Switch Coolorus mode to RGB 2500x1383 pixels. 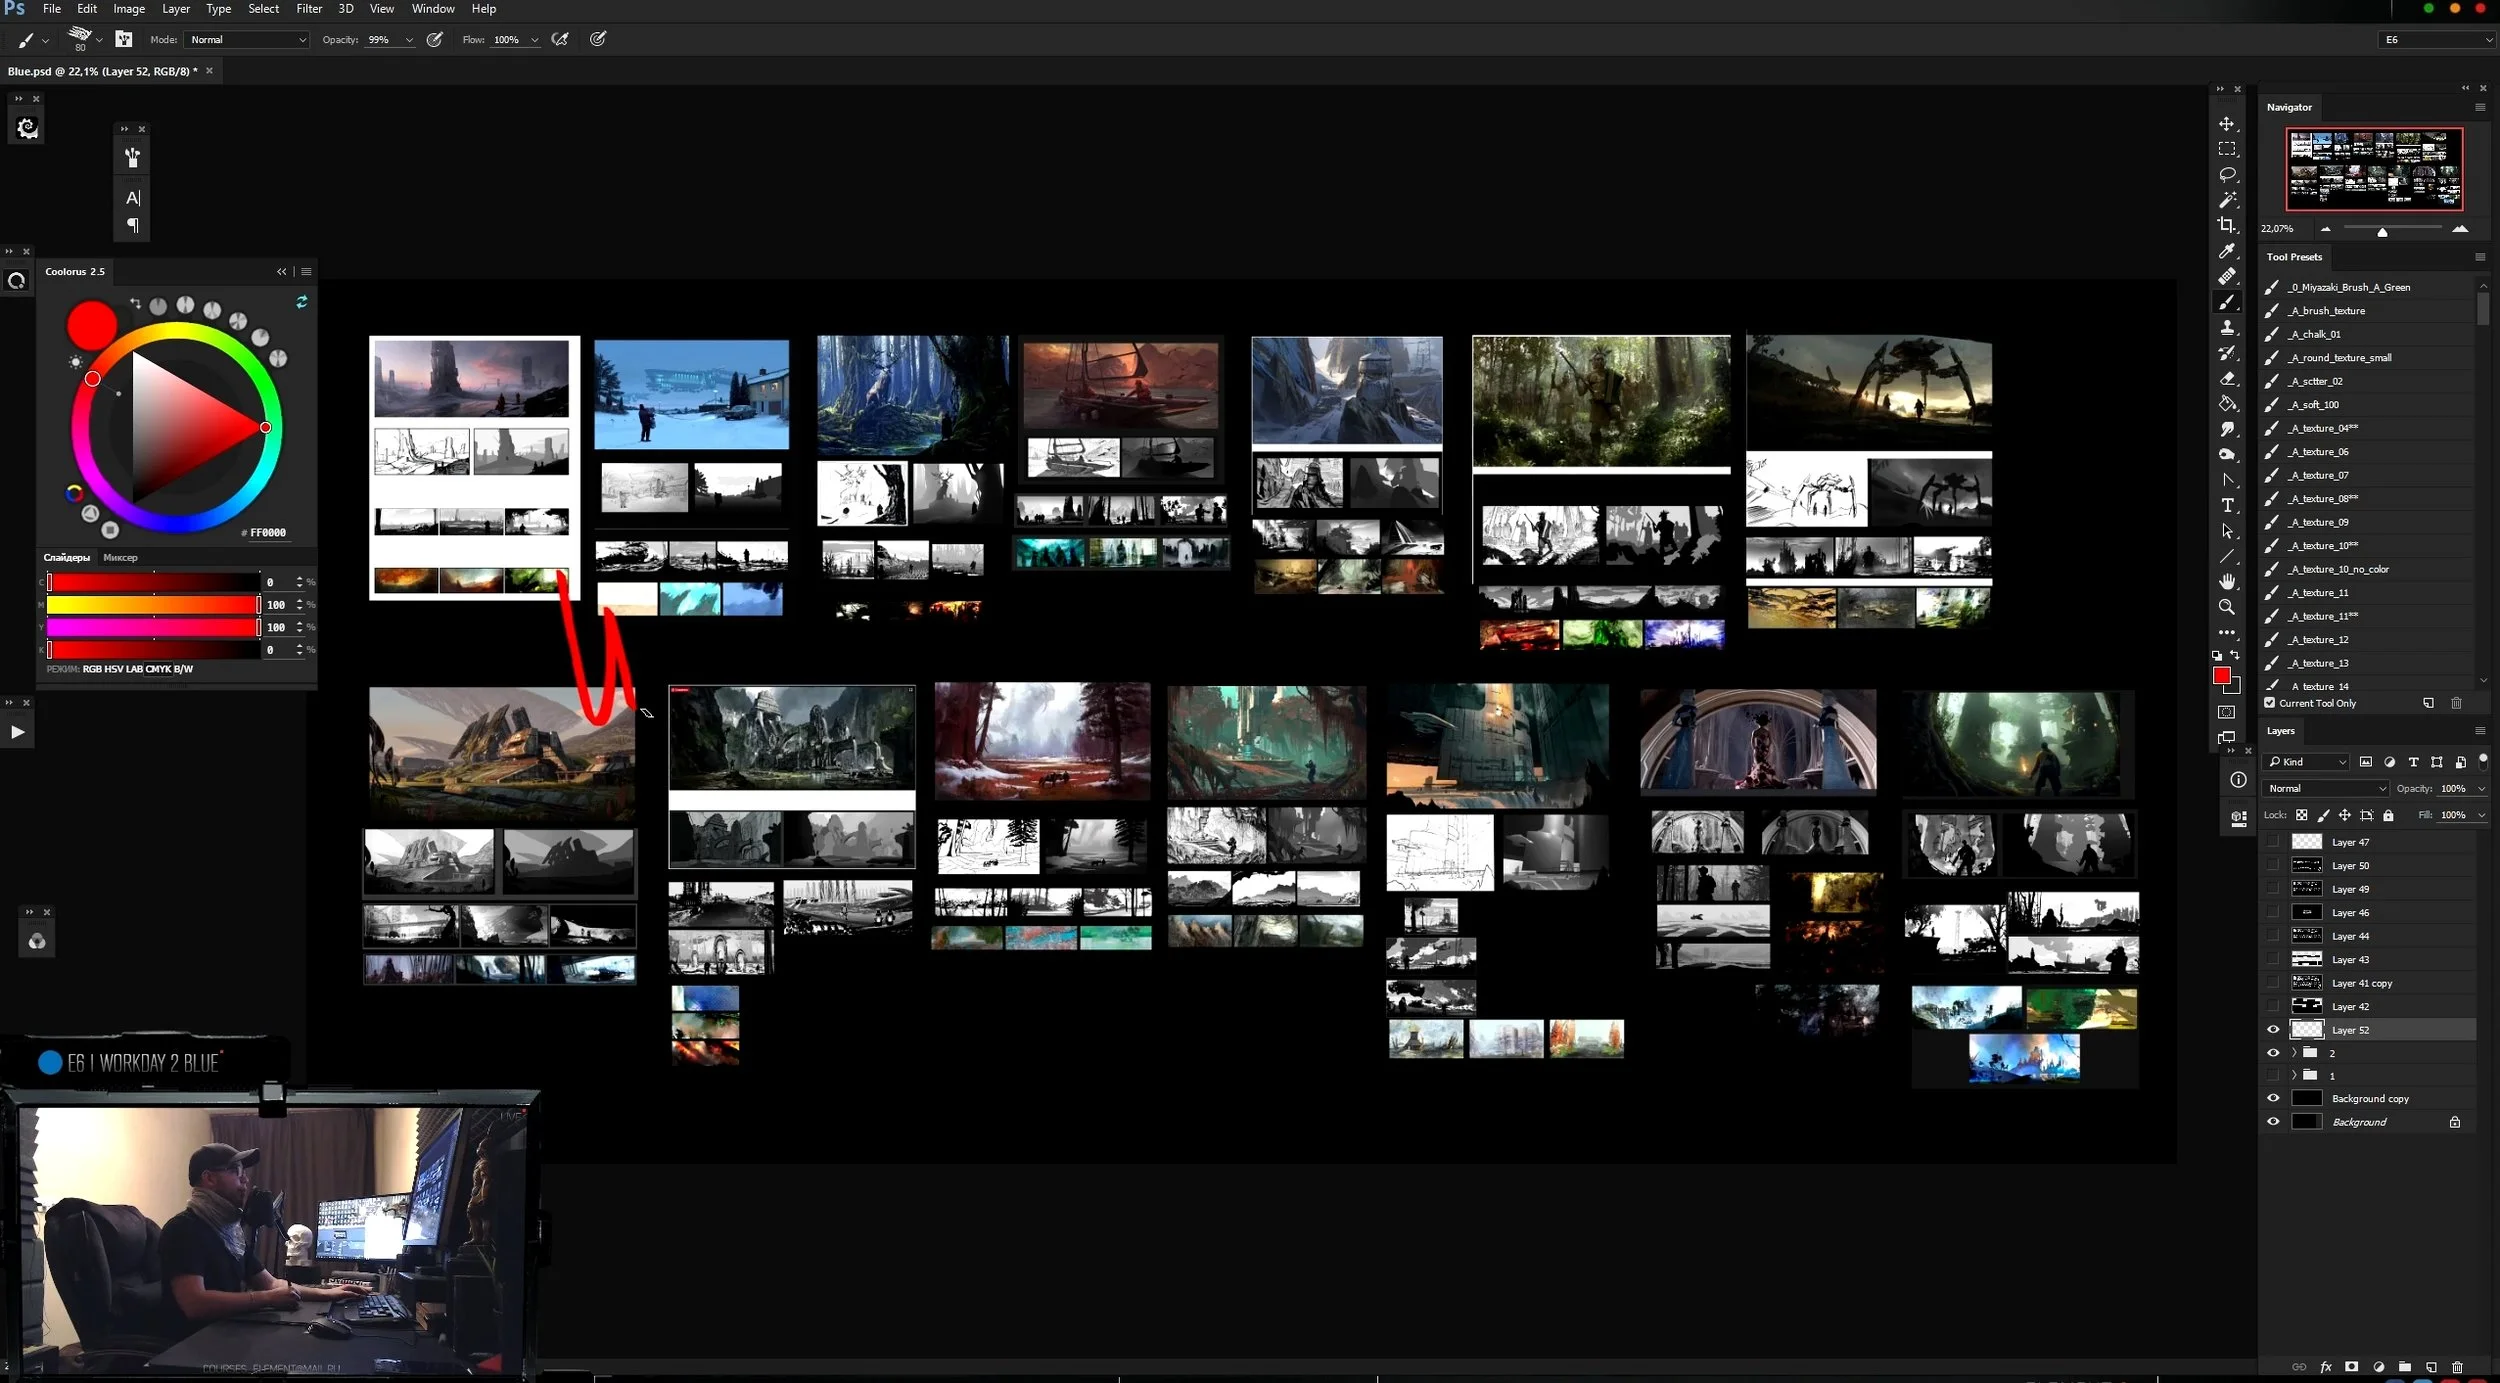pos(92,669)
